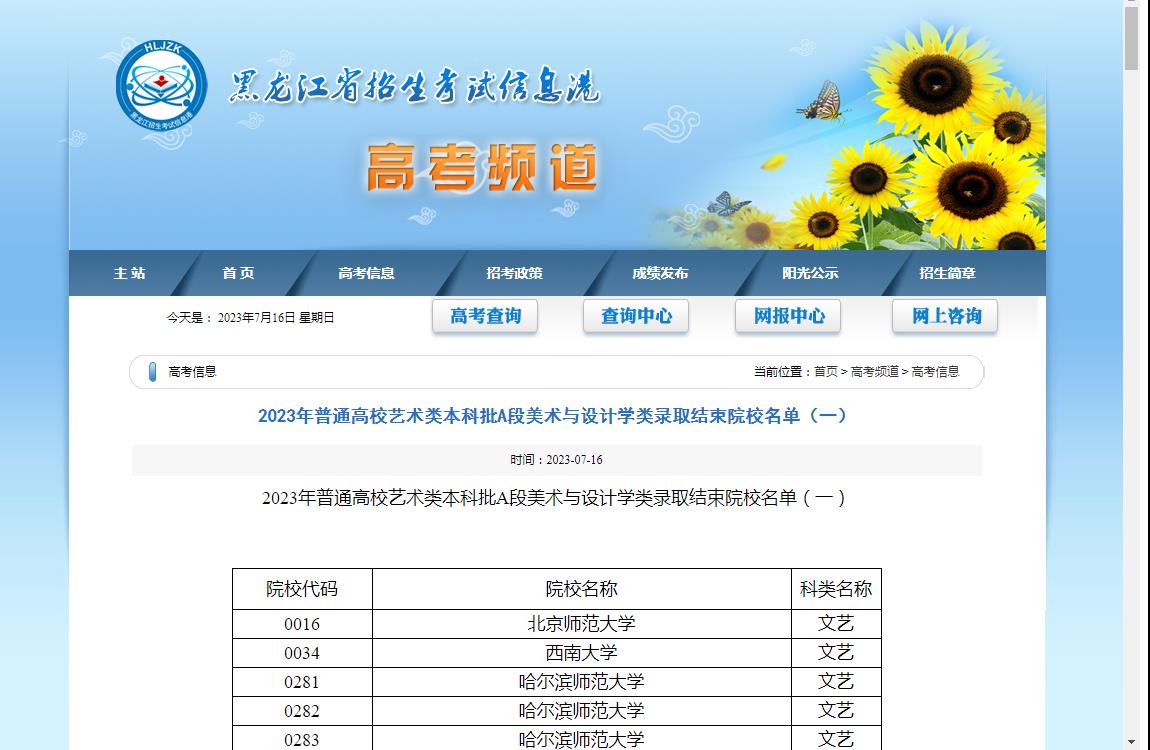Click the black article title above the table
Viewport: 1150px width, 750px height.
point(554,499)
